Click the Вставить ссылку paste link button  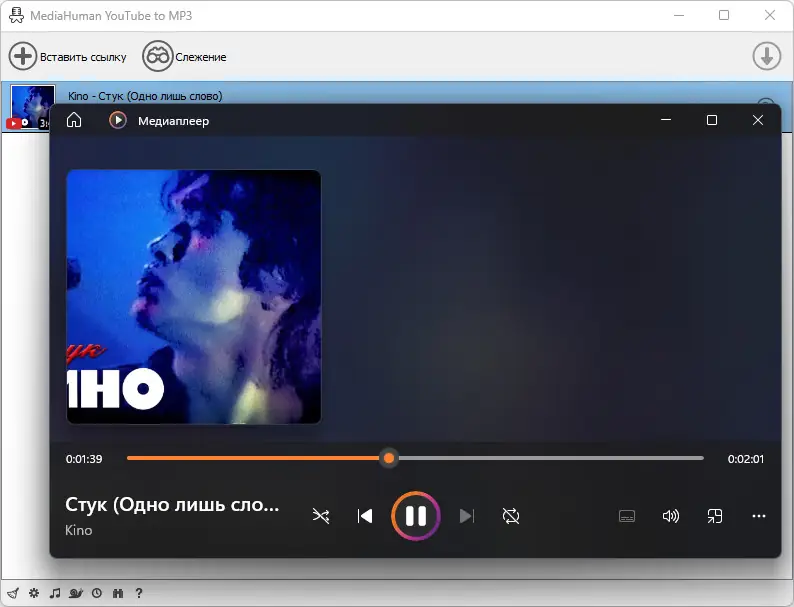click(67, 56)
